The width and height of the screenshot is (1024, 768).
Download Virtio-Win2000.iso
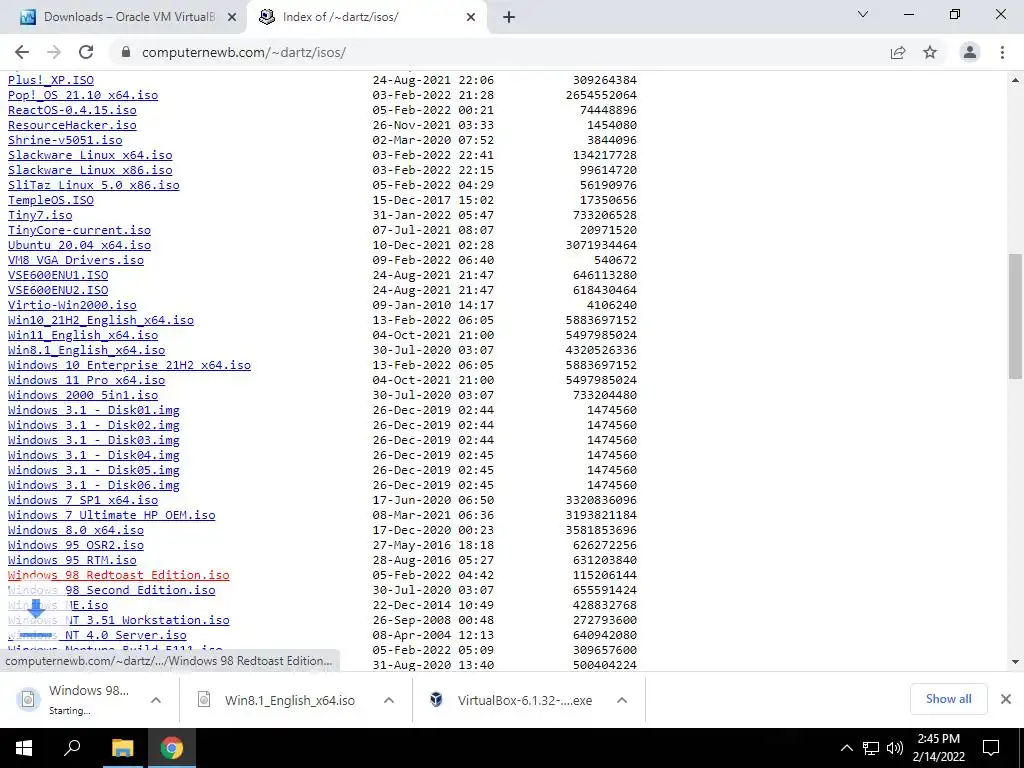click(x=72, y=305)
